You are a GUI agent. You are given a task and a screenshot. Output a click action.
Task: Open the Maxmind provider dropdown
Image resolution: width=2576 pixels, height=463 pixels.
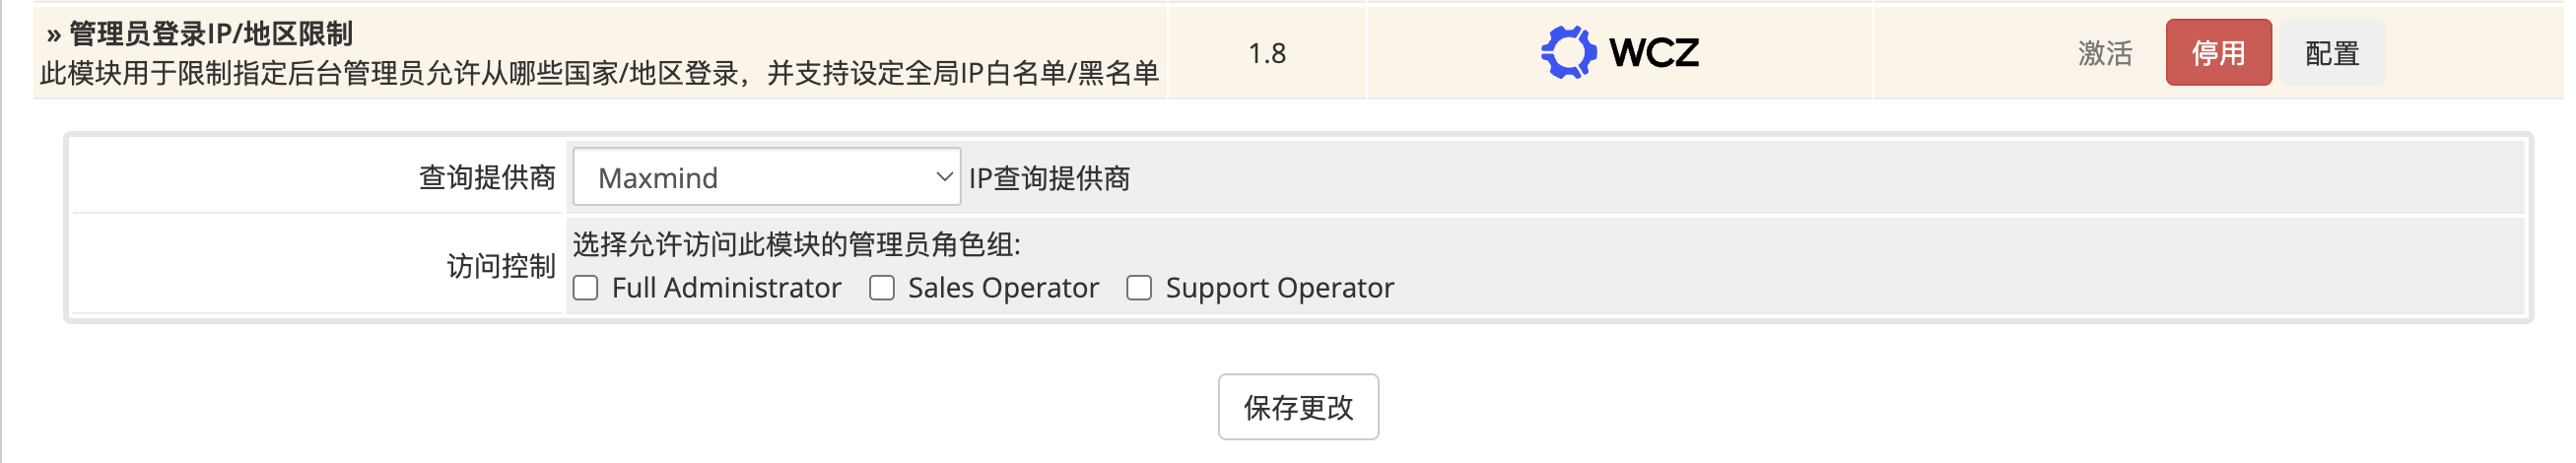click(766, 177)
